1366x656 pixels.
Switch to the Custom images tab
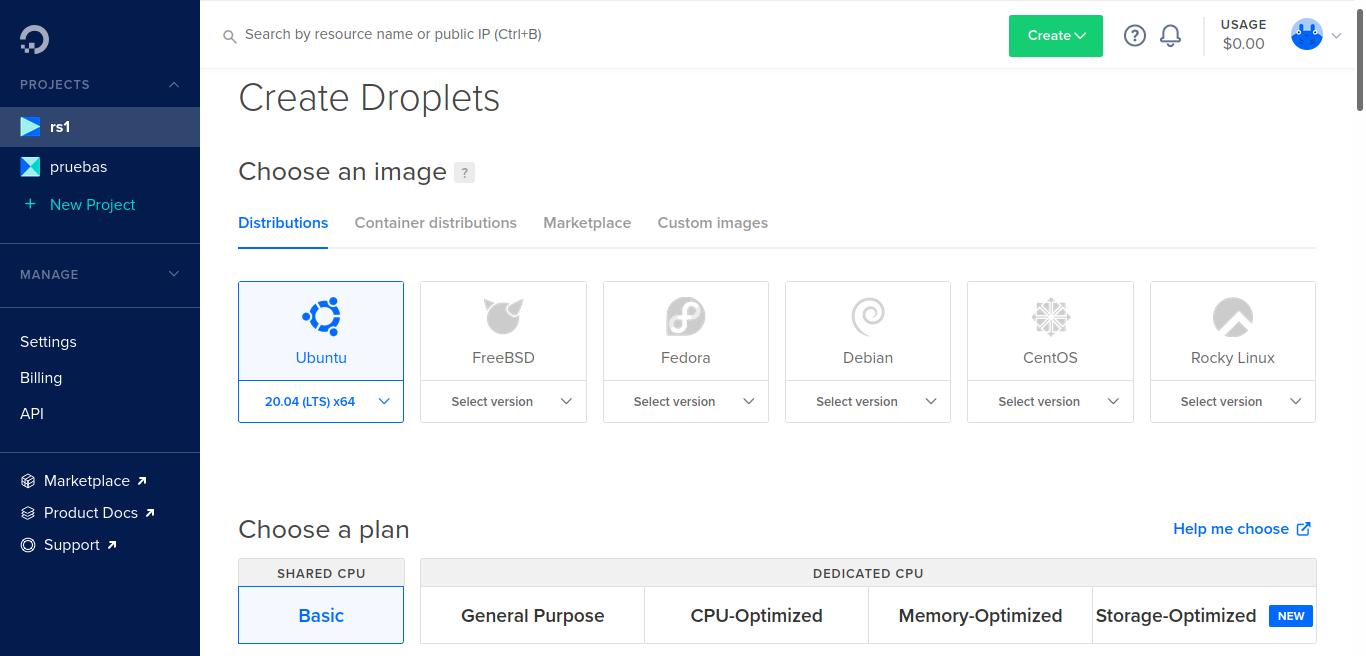coord(713,223)
